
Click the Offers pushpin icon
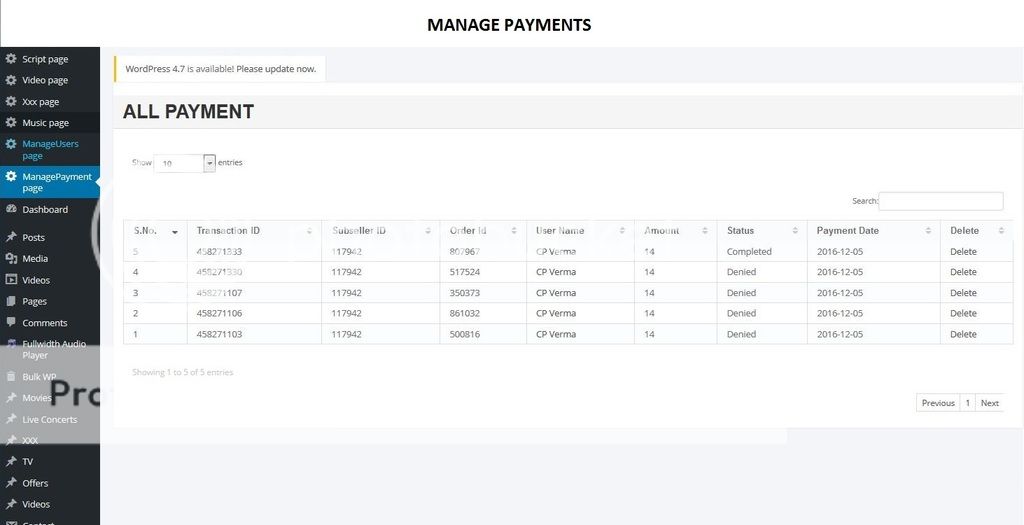(10, 483)
